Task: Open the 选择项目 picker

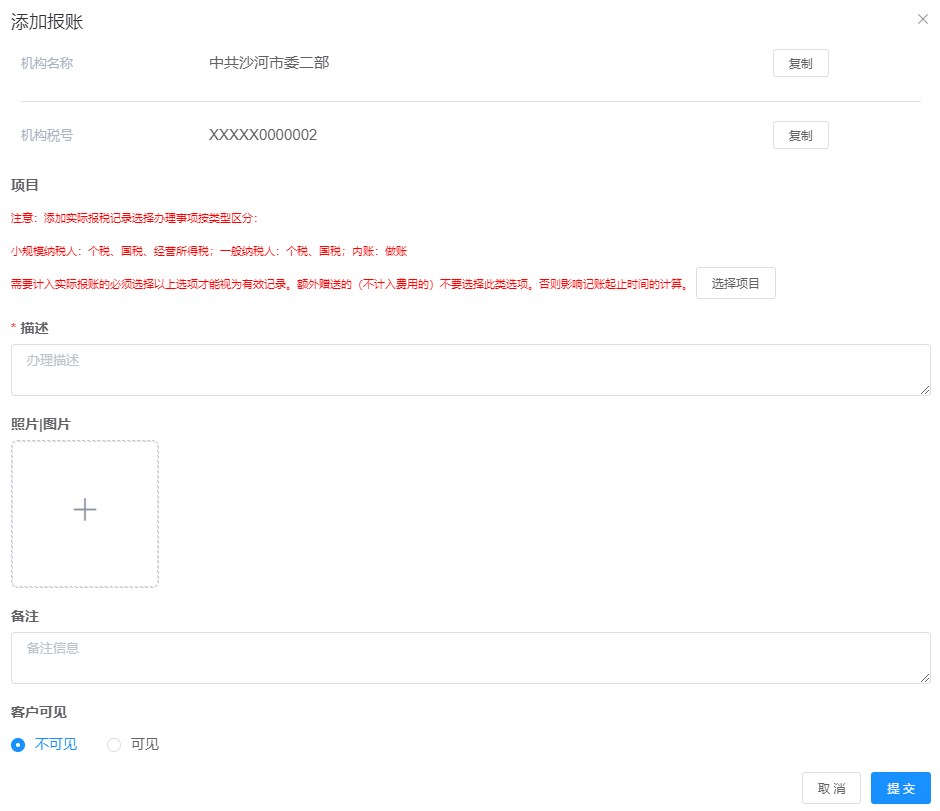Action: [x=736, y=283]
